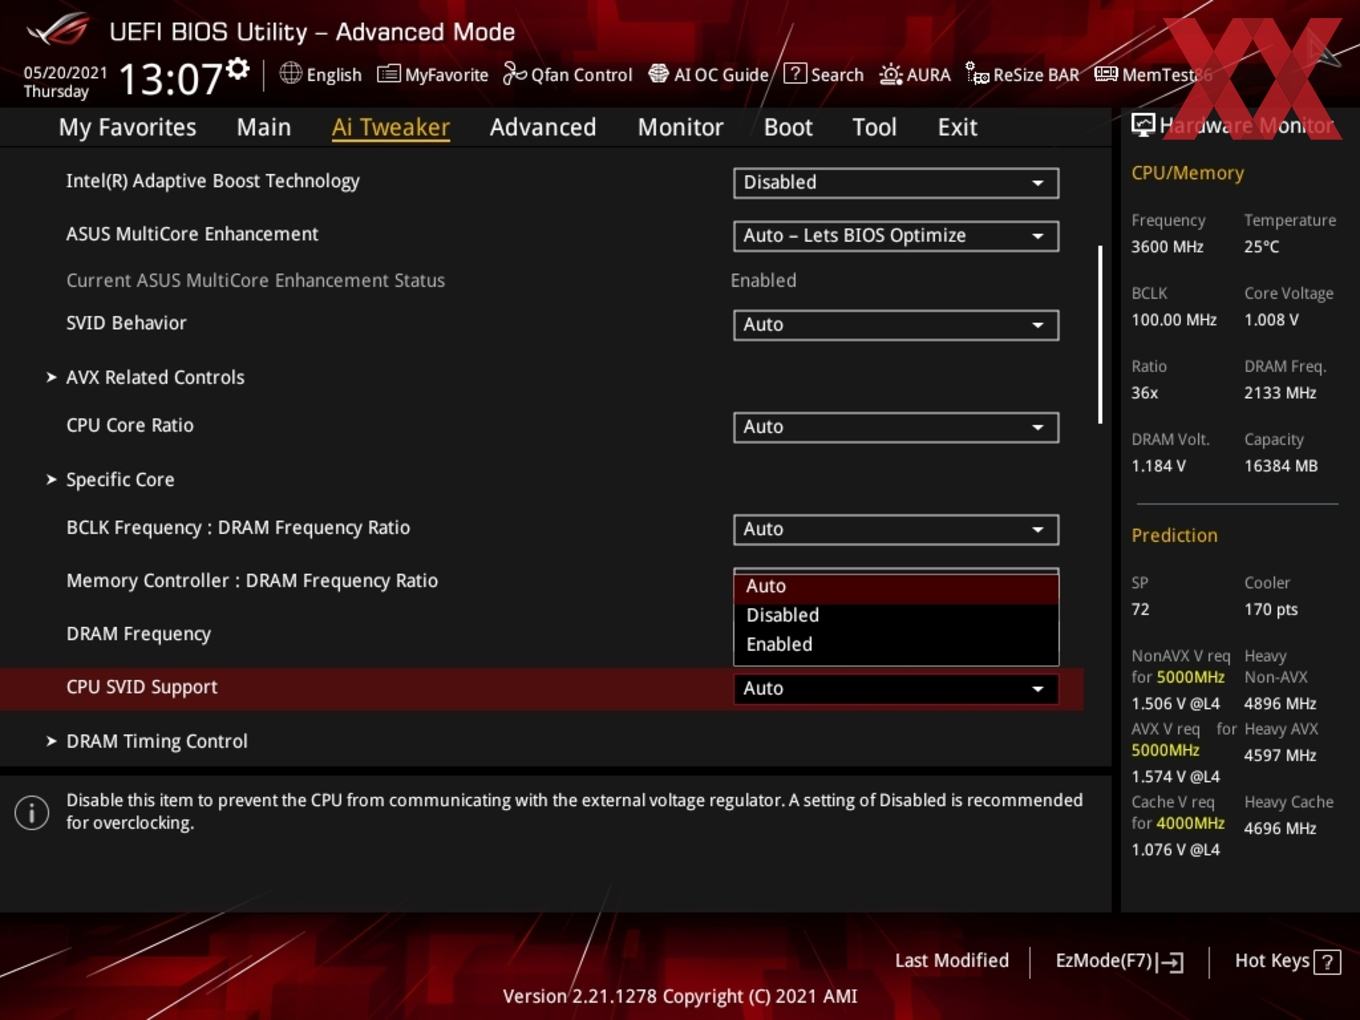This screenshot has width=1360, height=1020.
Task: Launch AI OC Guide icon
Action: [658, 74]
